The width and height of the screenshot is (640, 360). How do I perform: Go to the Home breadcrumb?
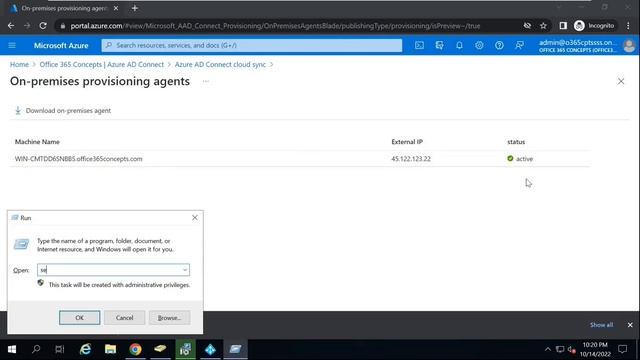click(x=19, y=64)
